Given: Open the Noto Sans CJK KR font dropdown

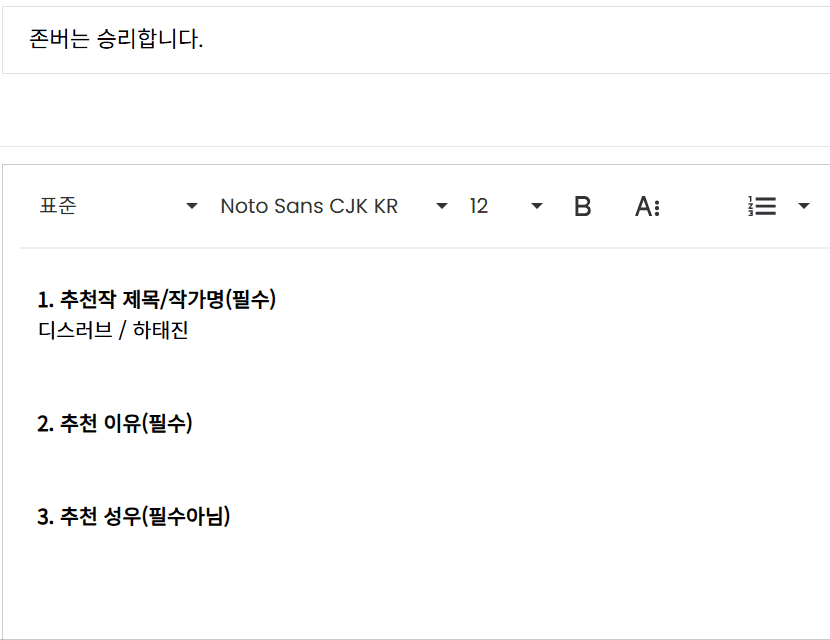Looking at the screenshot, I should (309, 207).
